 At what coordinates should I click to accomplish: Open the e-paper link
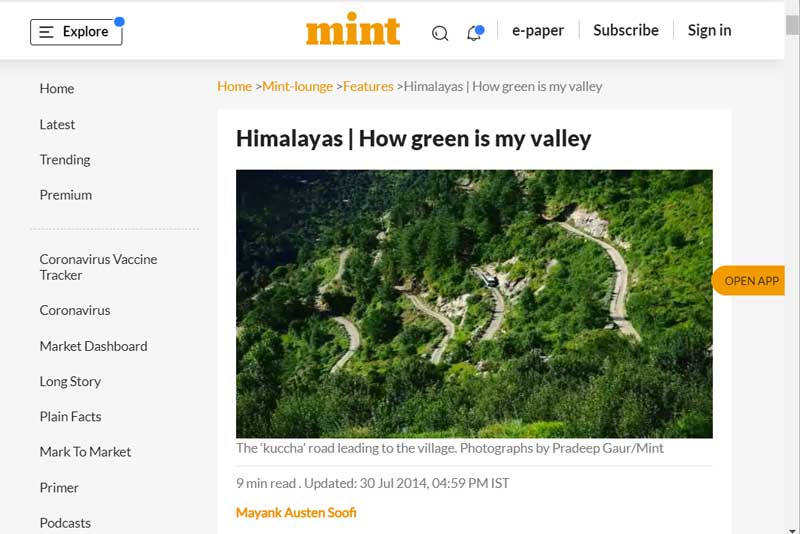[538, 31]
